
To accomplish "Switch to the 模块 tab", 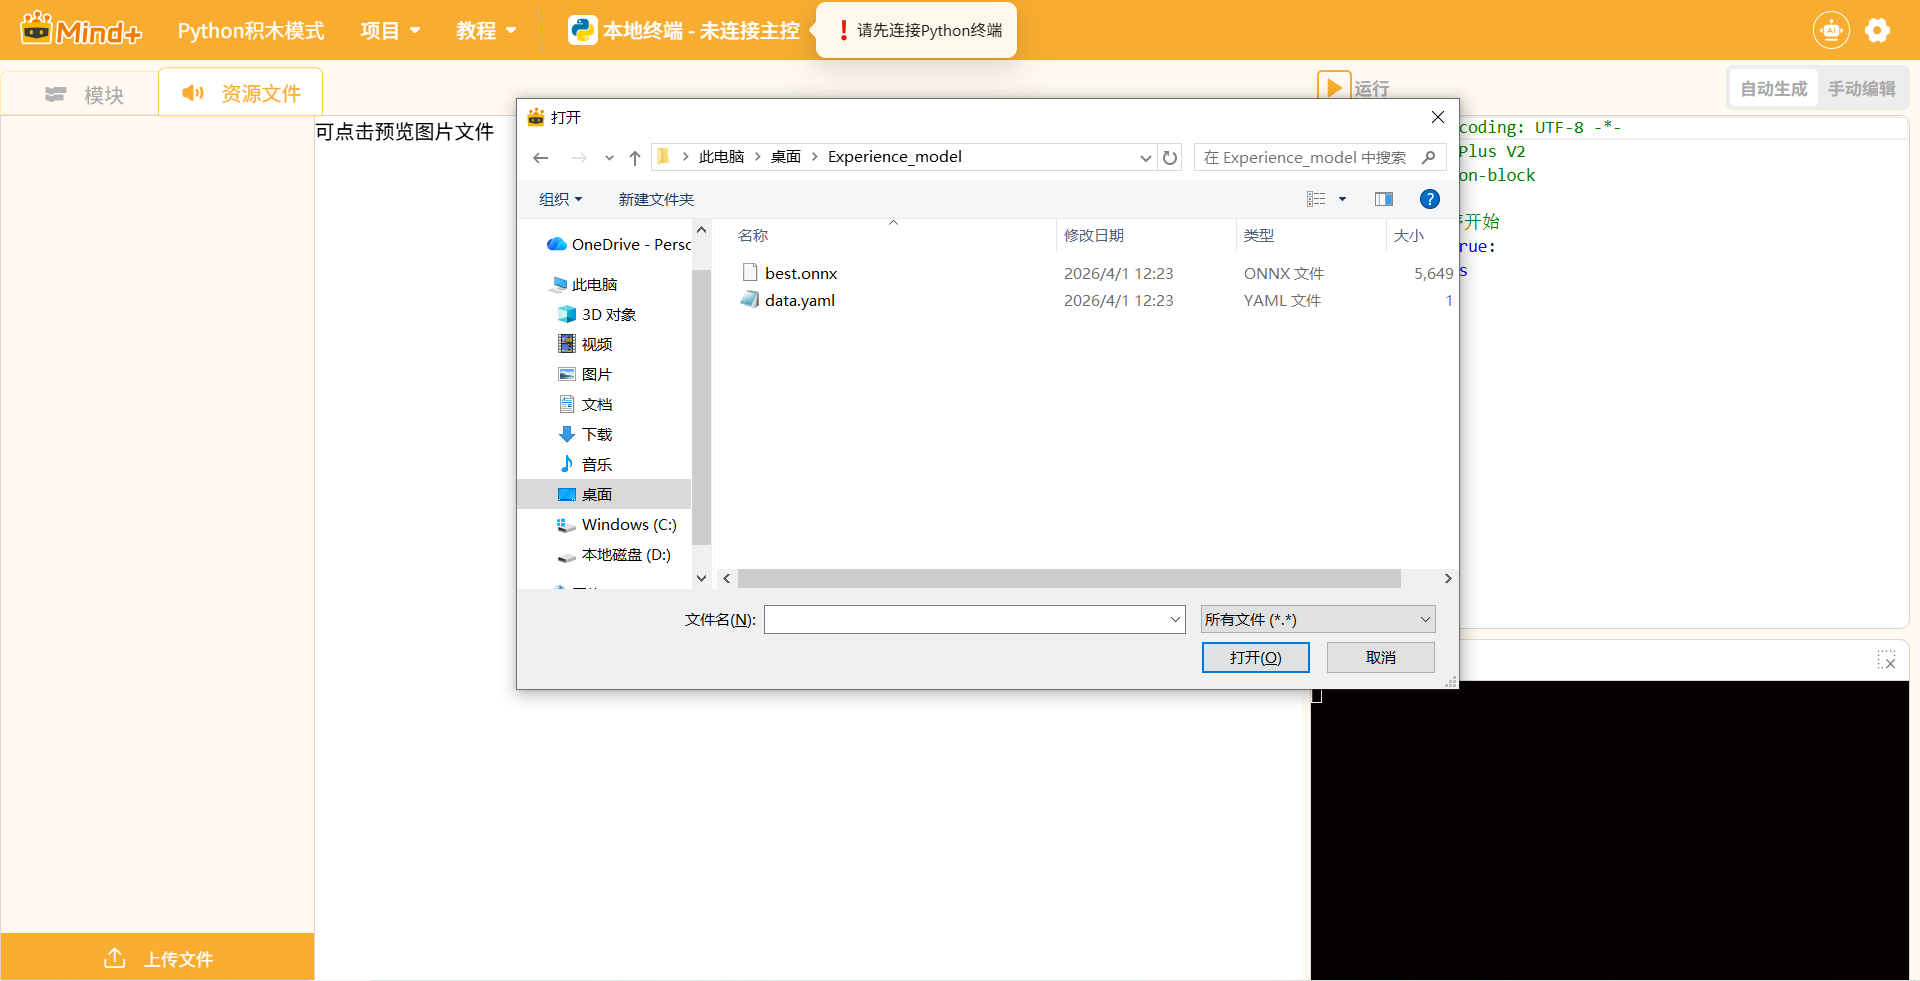I will [x=85, y=94].
